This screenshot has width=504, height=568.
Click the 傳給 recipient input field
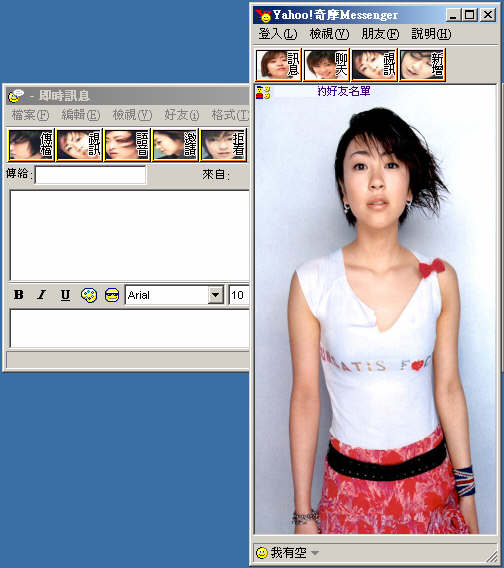[91, 175]
